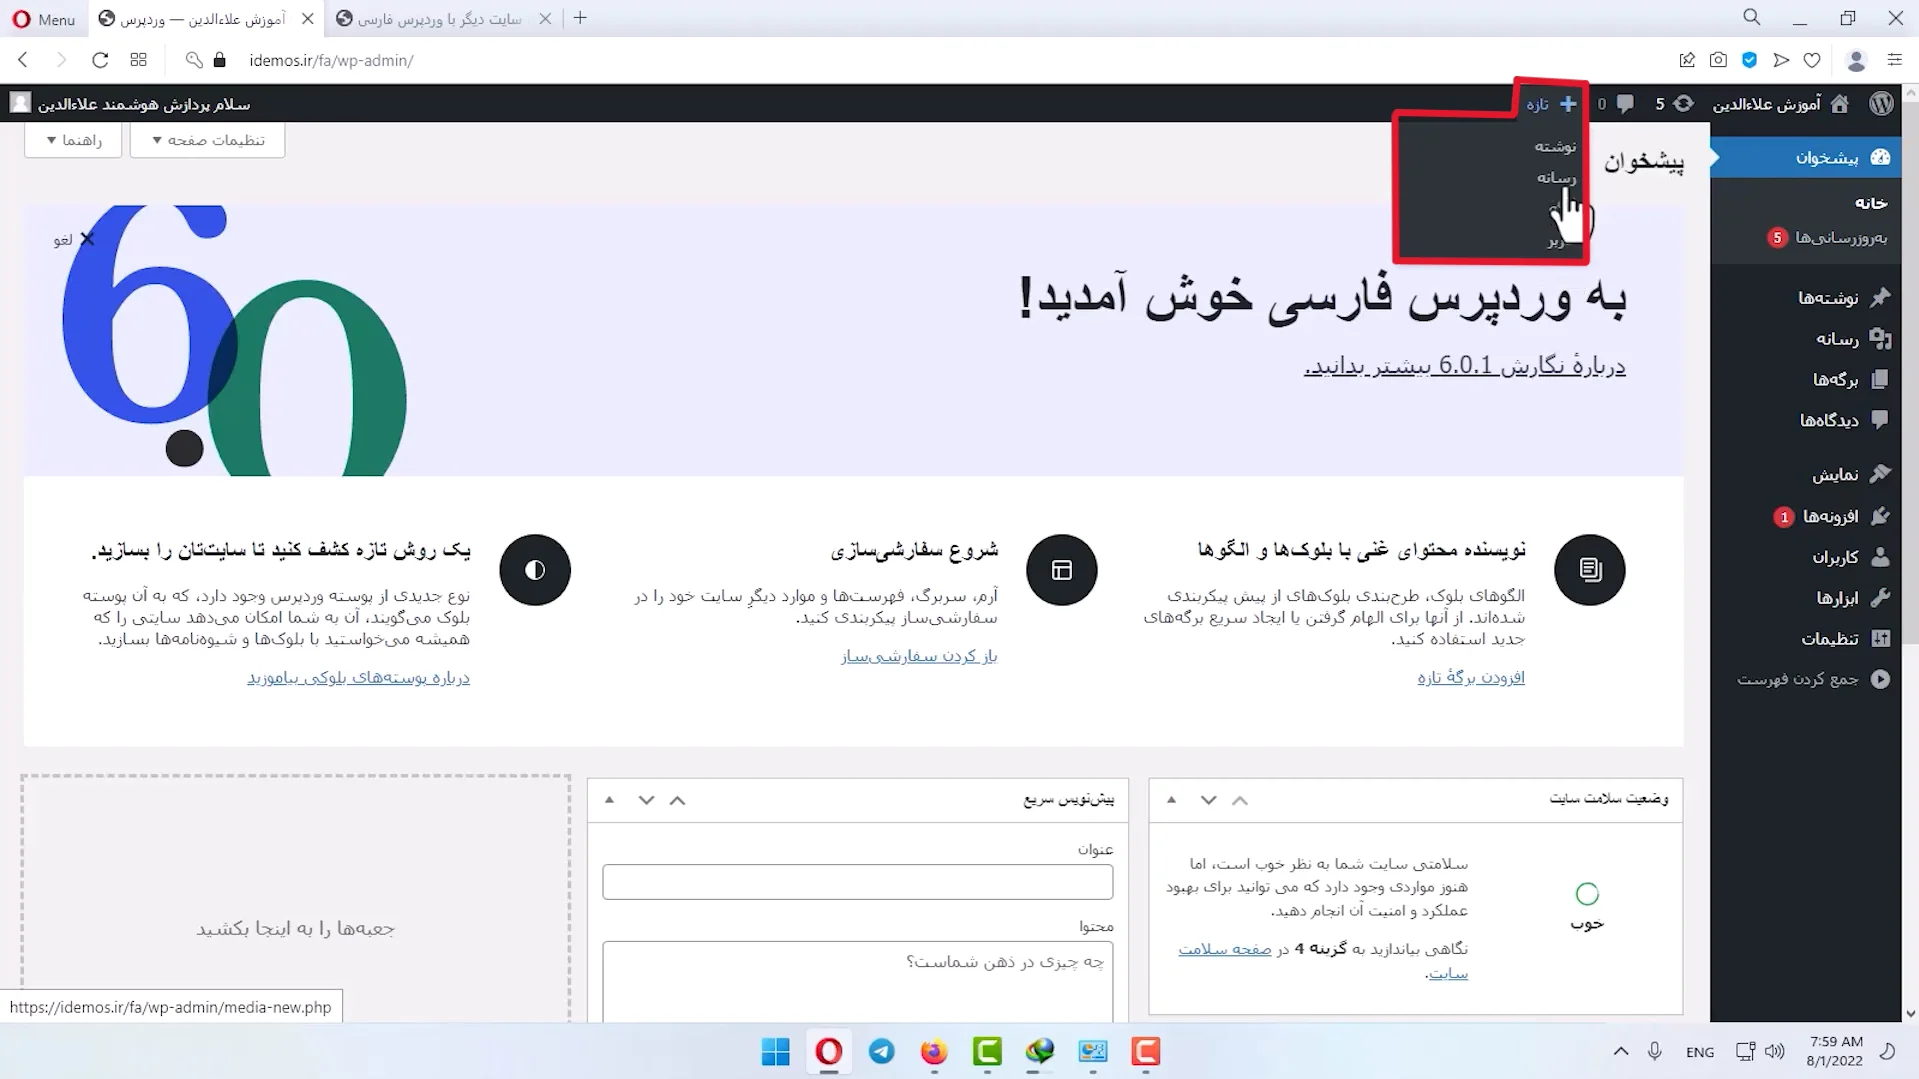Open Opera easy setup panel icon
Screen dimensions: 1919x1079
(x=1894, y=60)
